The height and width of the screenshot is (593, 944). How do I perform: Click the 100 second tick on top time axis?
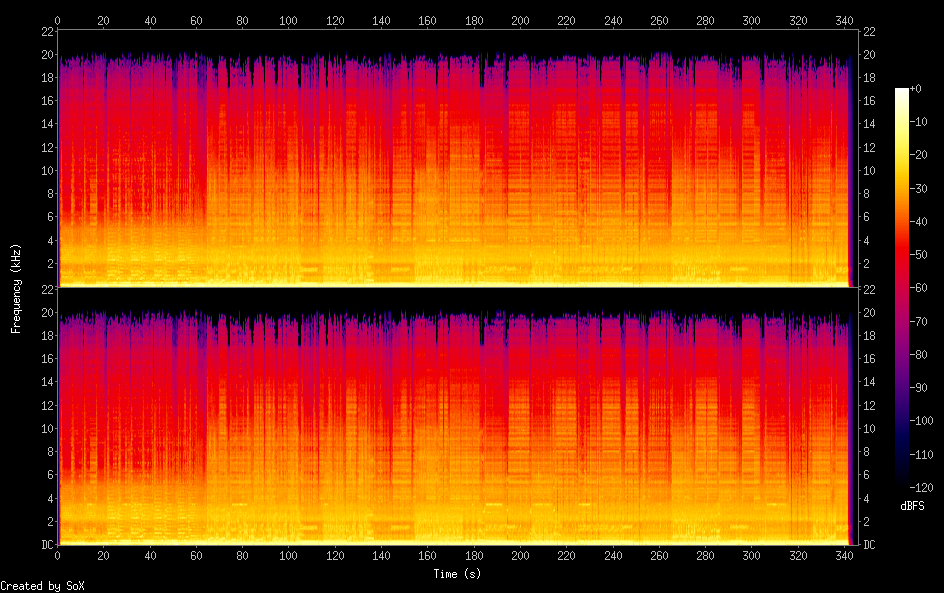click(289, 20)
